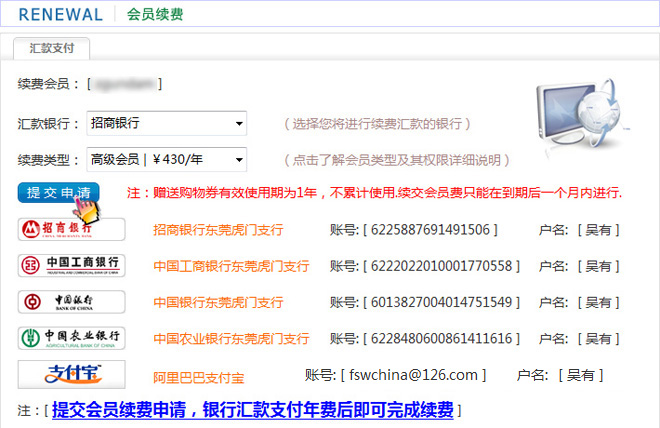Click the China Merchants Bank logo
The height and width of the screenshot is (428, 660).
[x=72, y=230]
